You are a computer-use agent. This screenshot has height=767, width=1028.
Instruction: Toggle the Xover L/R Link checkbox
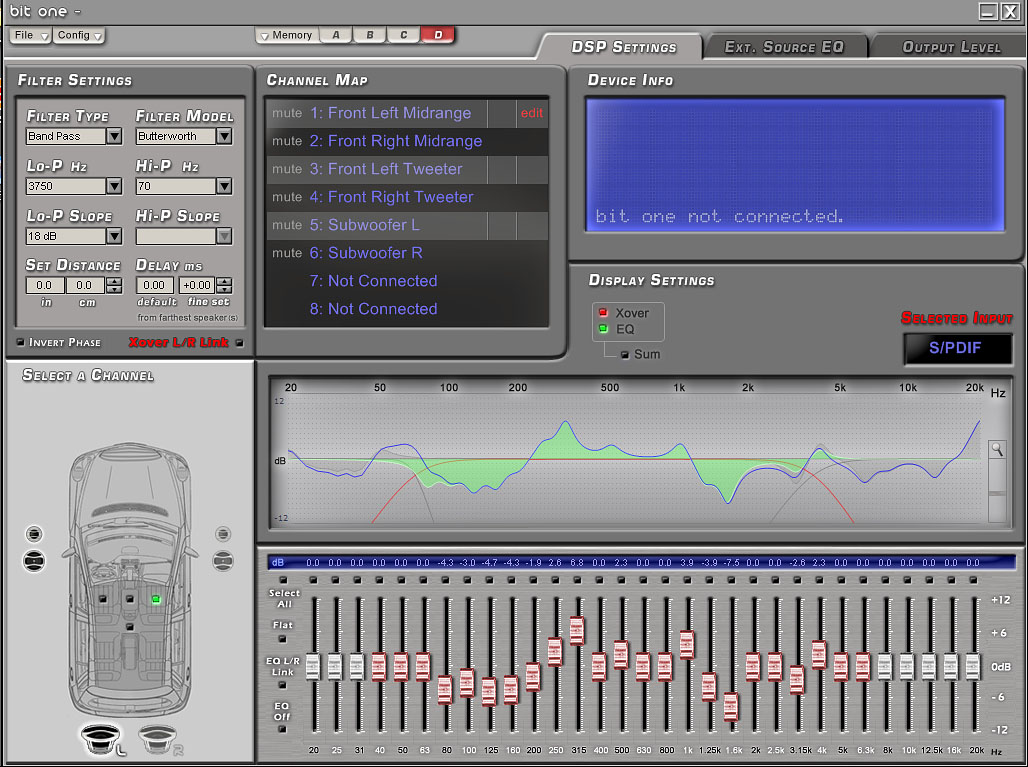click(239, 342)
